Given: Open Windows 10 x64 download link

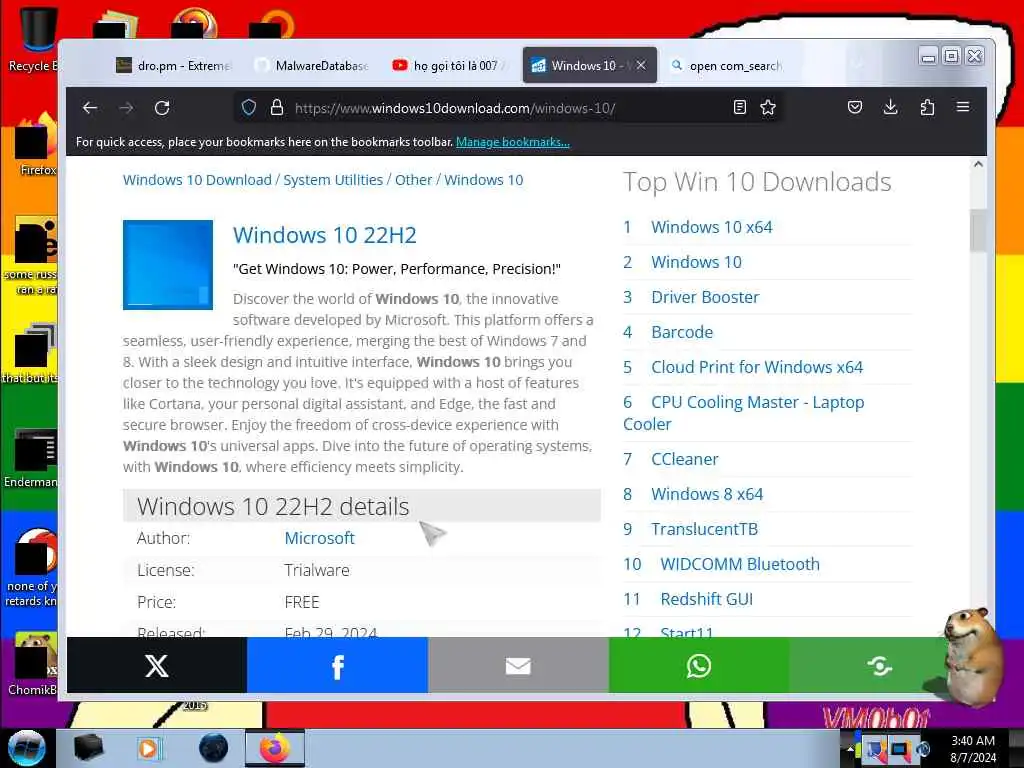Looking at the screenshot, I should click(x=712, y=227).
